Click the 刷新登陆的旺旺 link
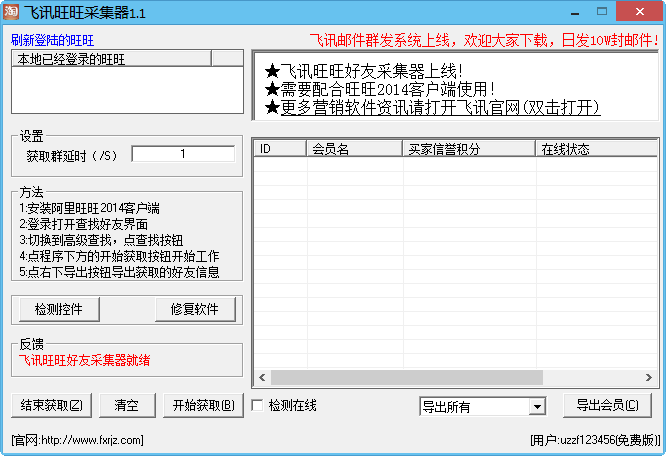The image size is (666, 456). coord(52,41)
